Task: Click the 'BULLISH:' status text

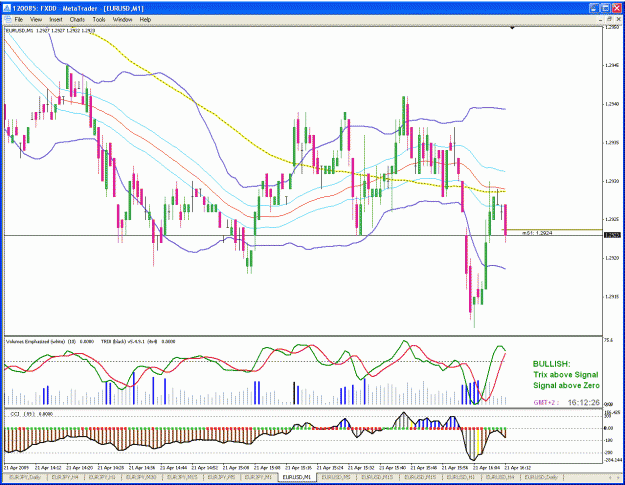Action: tap(552, 364)
